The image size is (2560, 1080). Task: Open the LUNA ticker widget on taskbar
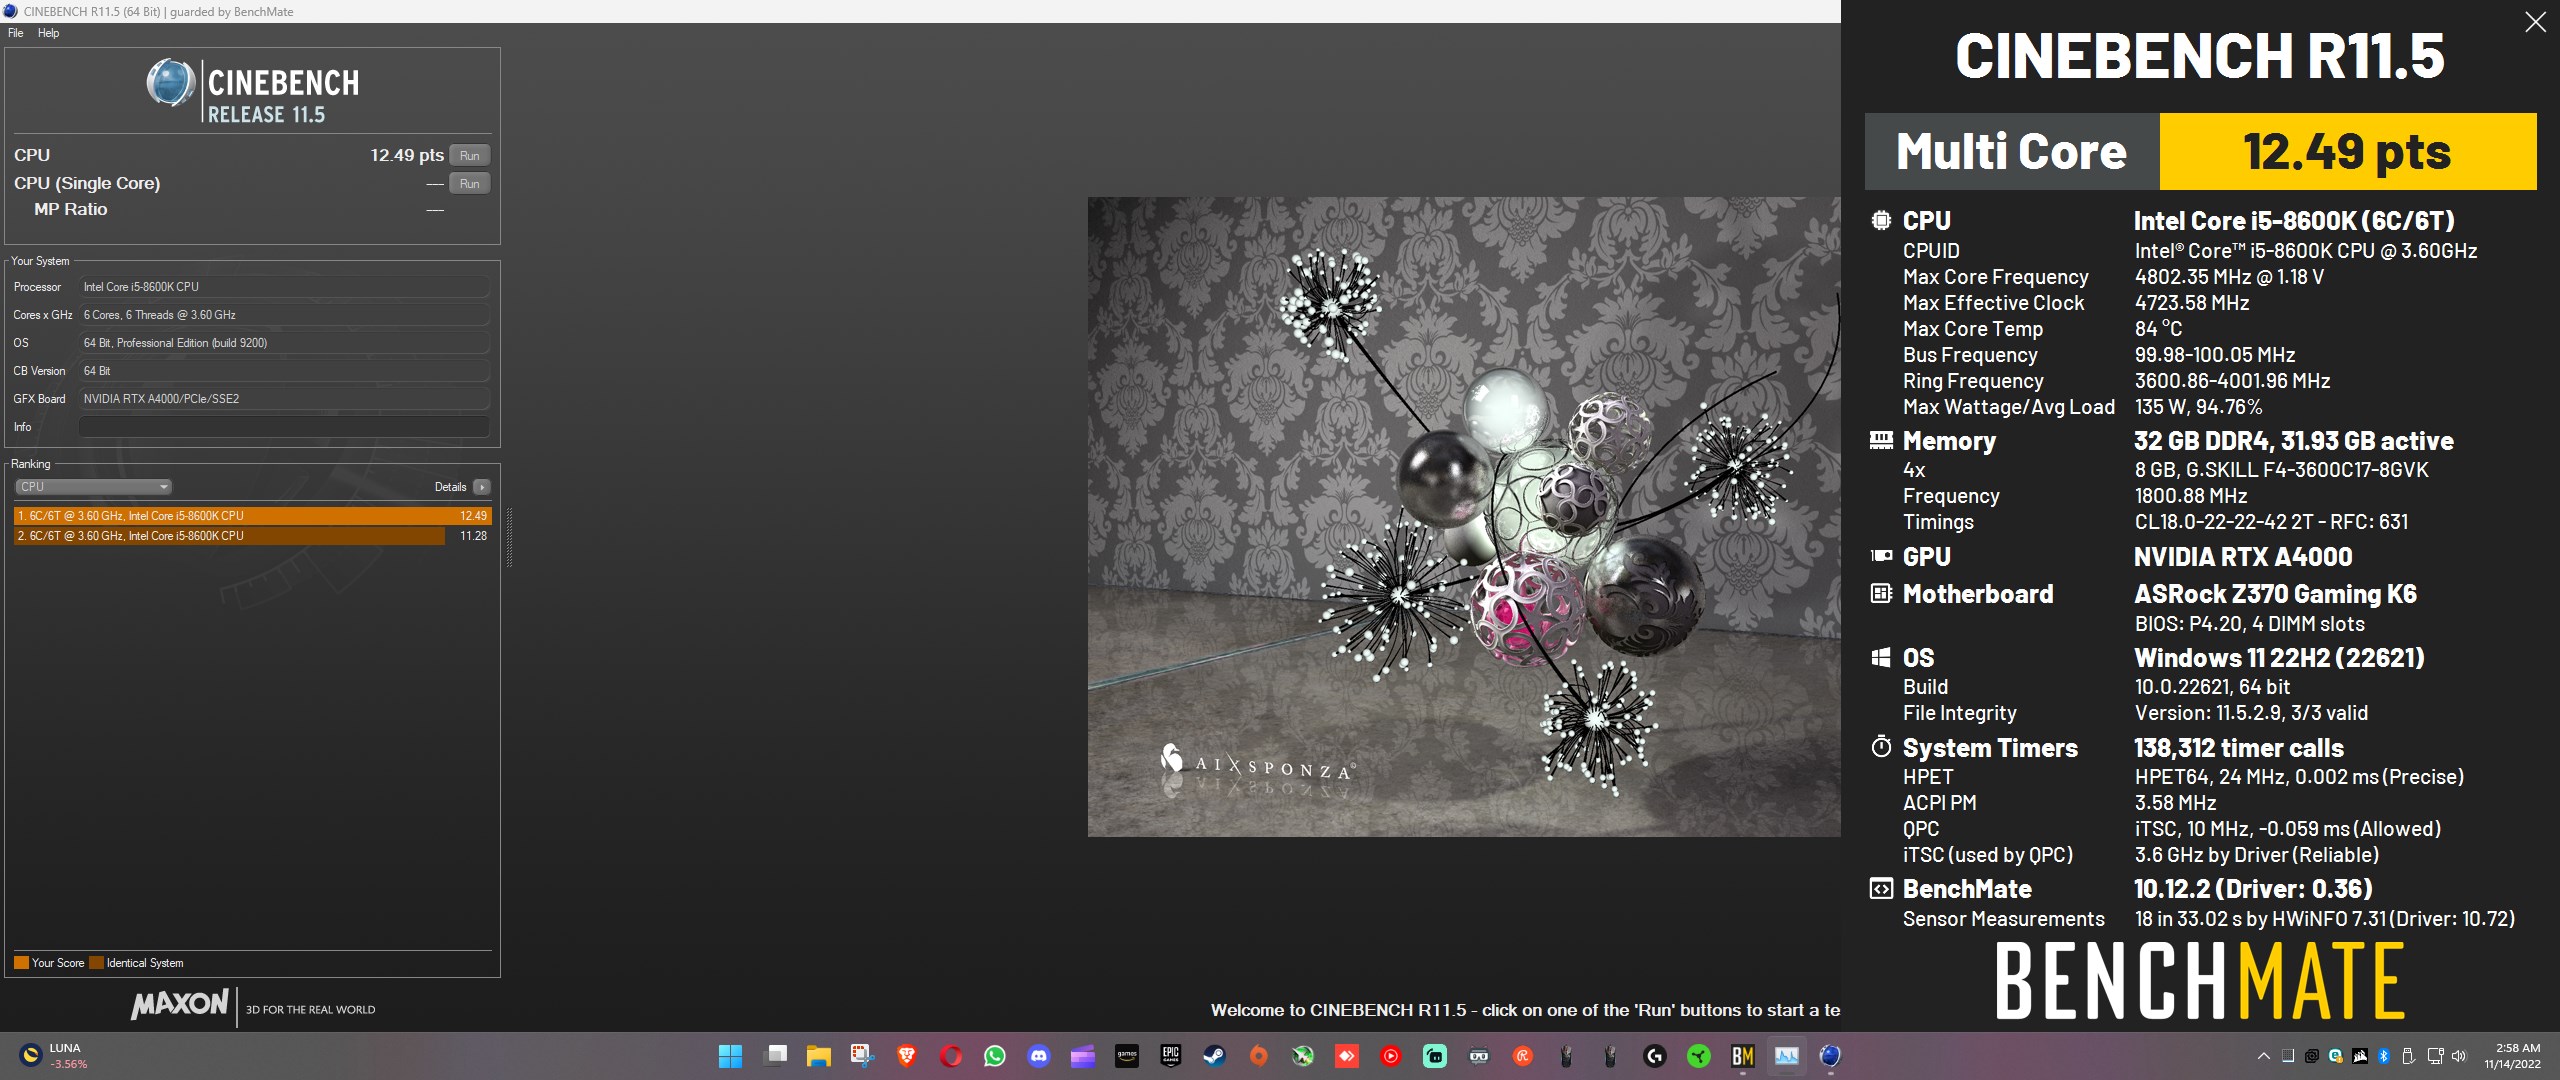55,1056
